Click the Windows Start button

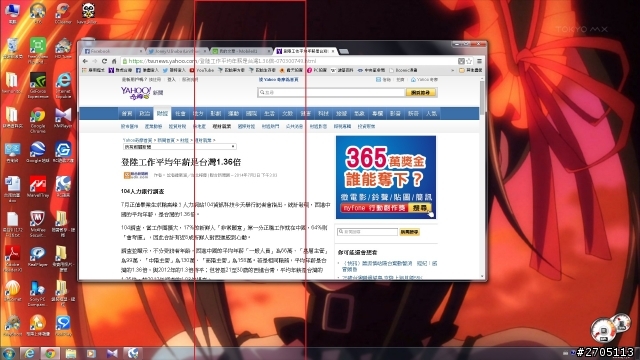[x=9, y=353]
